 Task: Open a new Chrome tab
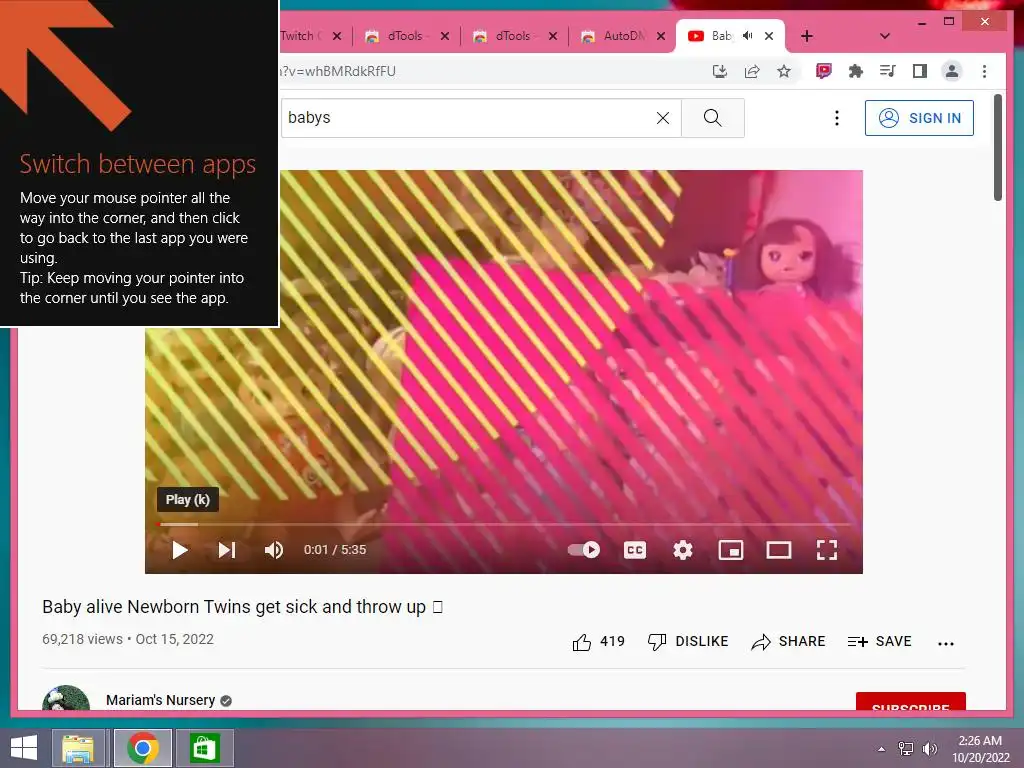tap(807, 36)
